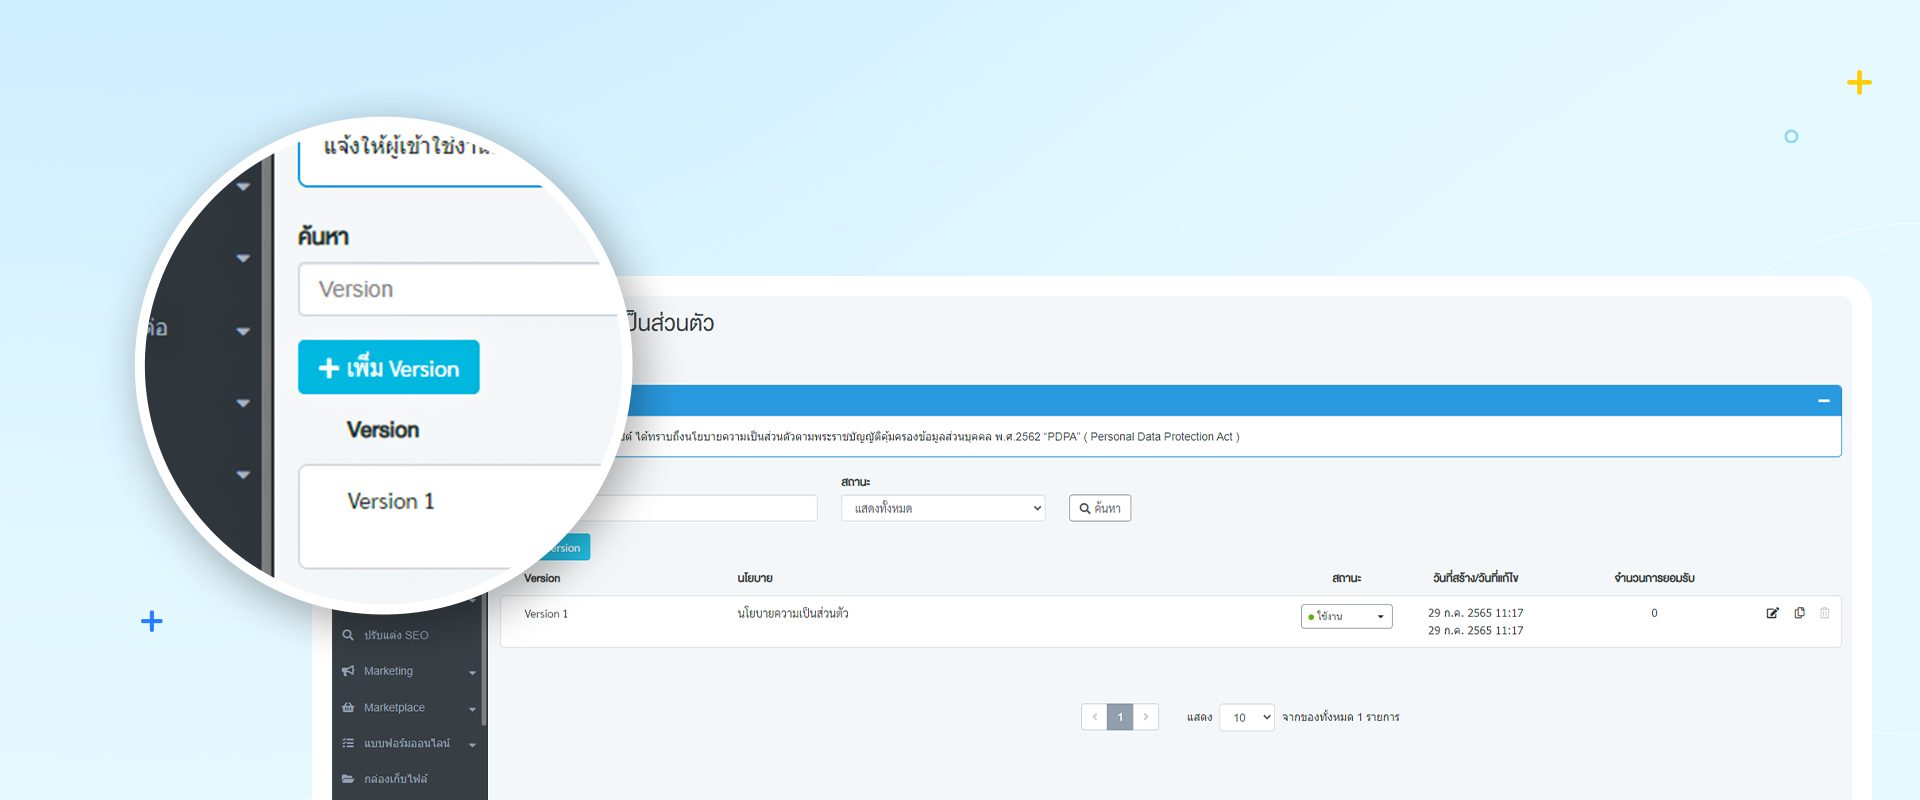Viewport: 1920px width, 800px height.
Task: Open ปรับแต่ง SEO in the sidebar
Action: click(396, 635)
